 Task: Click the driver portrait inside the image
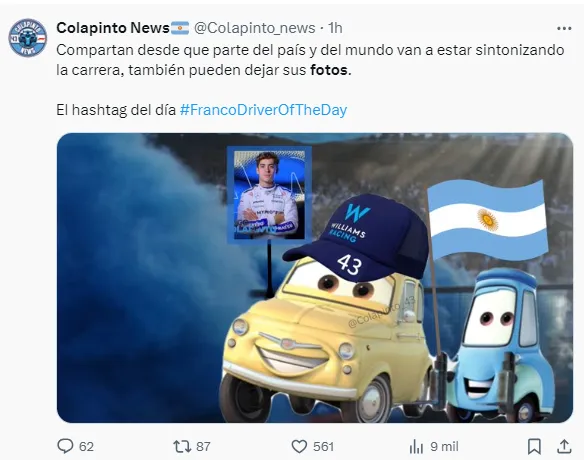click(269, 195)
